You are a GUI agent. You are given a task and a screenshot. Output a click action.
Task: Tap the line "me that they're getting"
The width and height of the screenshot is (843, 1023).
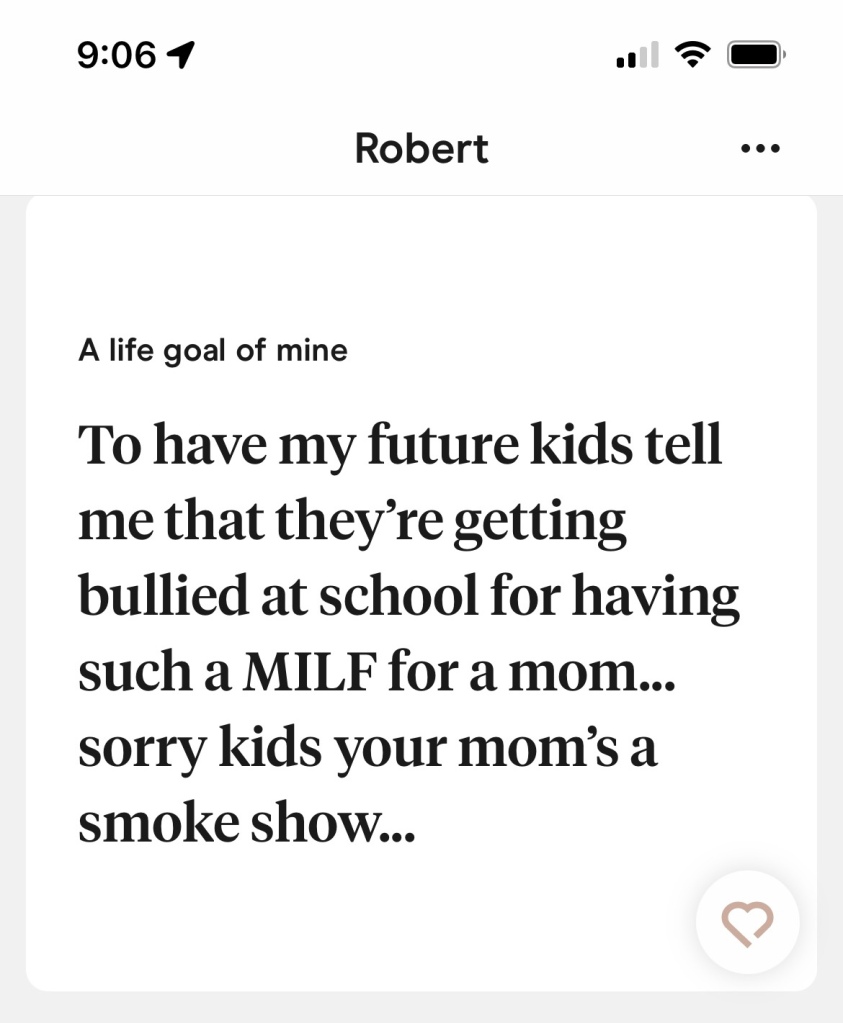352,521
